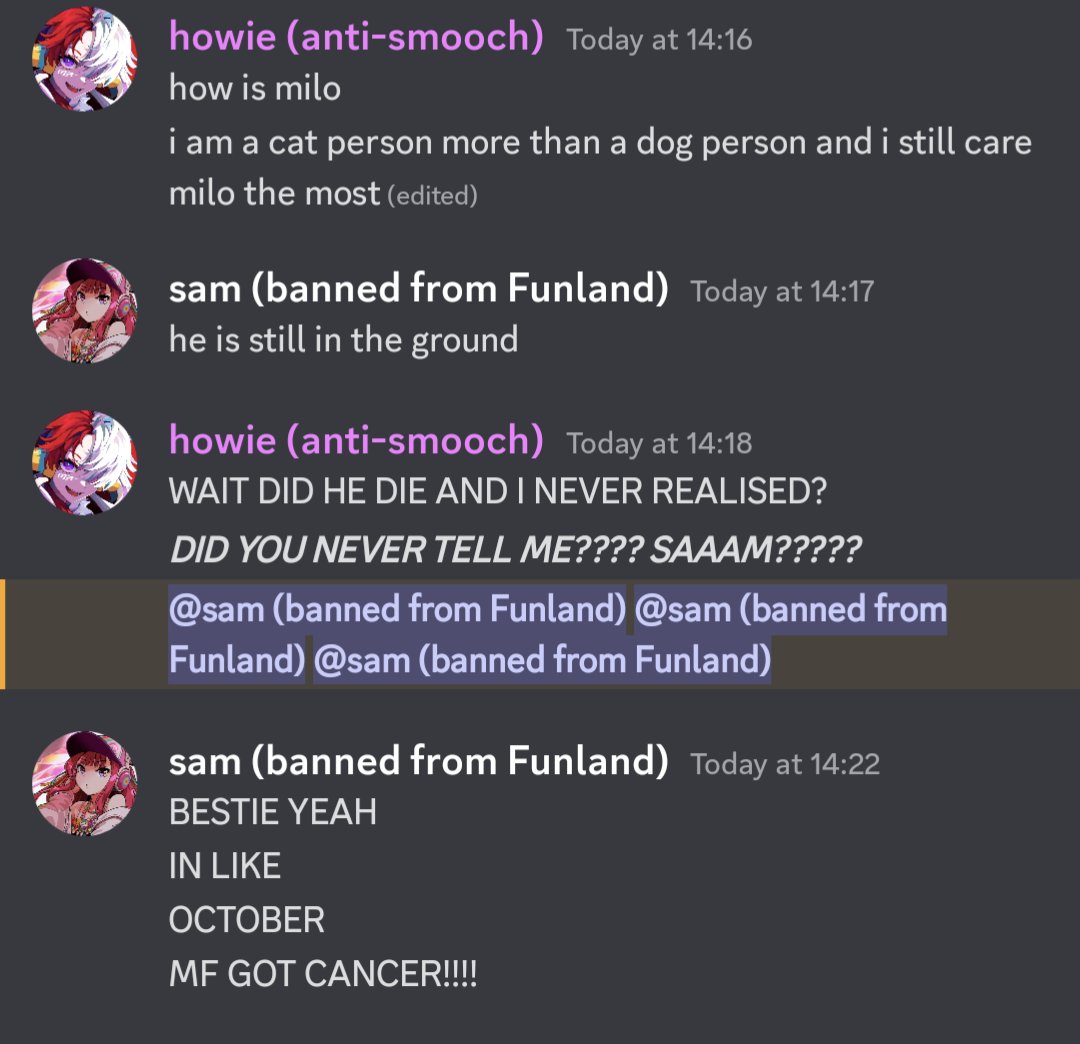
Task: Open howie's avatar on the 14:16 message
Action: point(85,59)
